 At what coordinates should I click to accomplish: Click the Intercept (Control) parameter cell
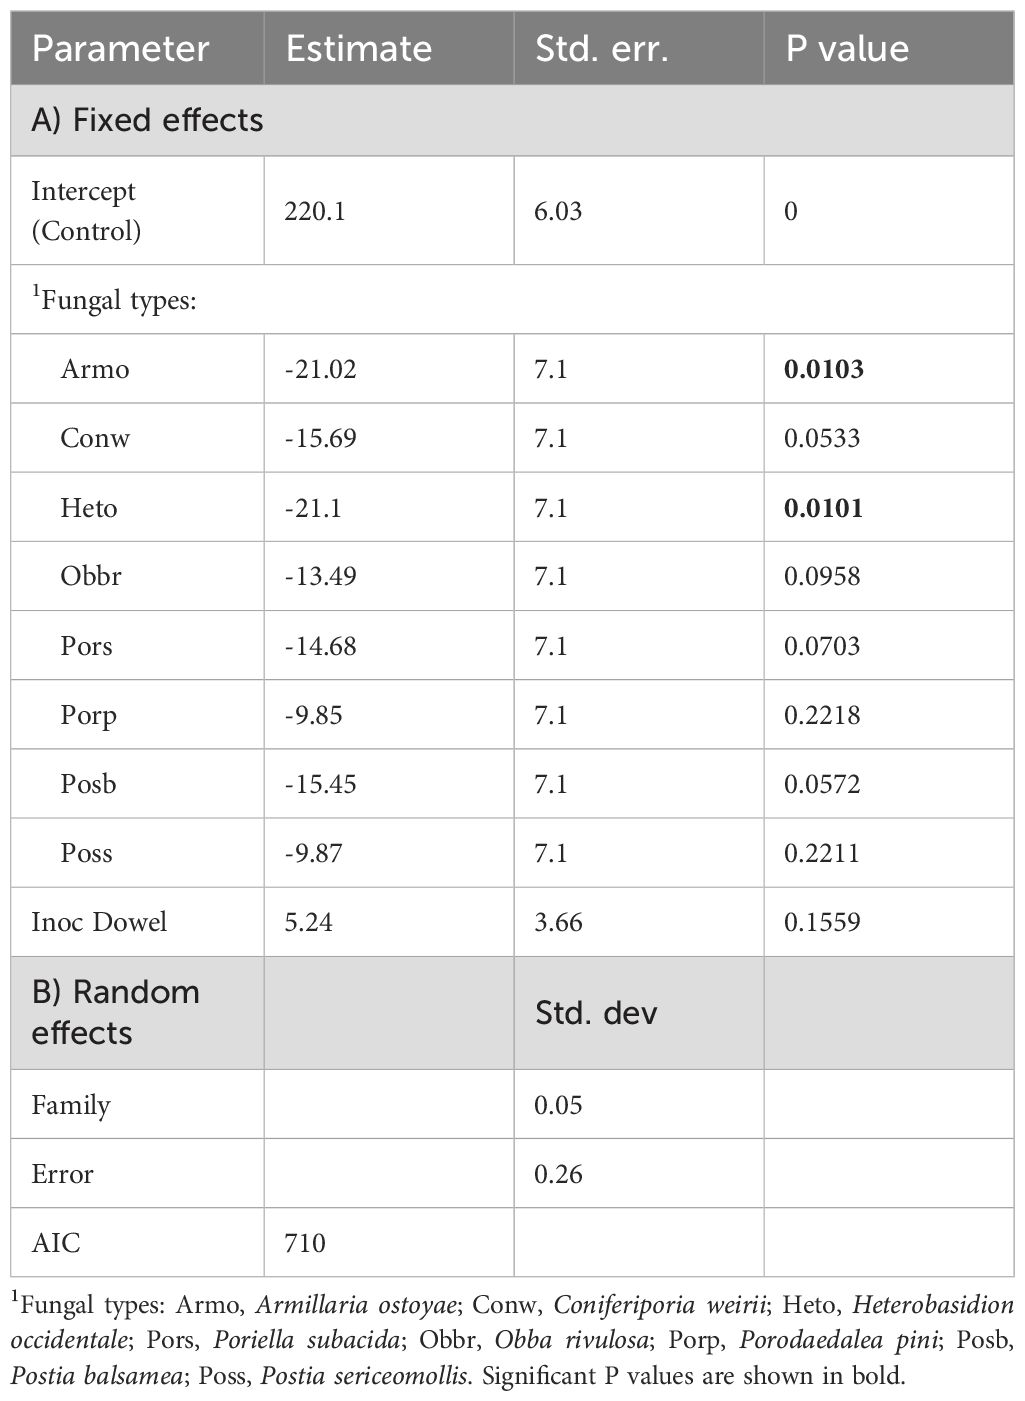pyautogui.click(x=86, y=211)
